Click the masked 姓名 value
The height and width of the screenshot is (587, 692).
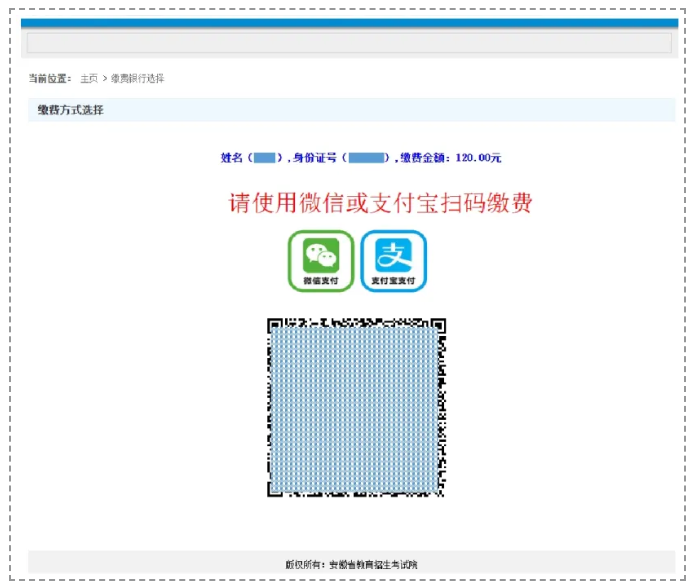point(264,158)
